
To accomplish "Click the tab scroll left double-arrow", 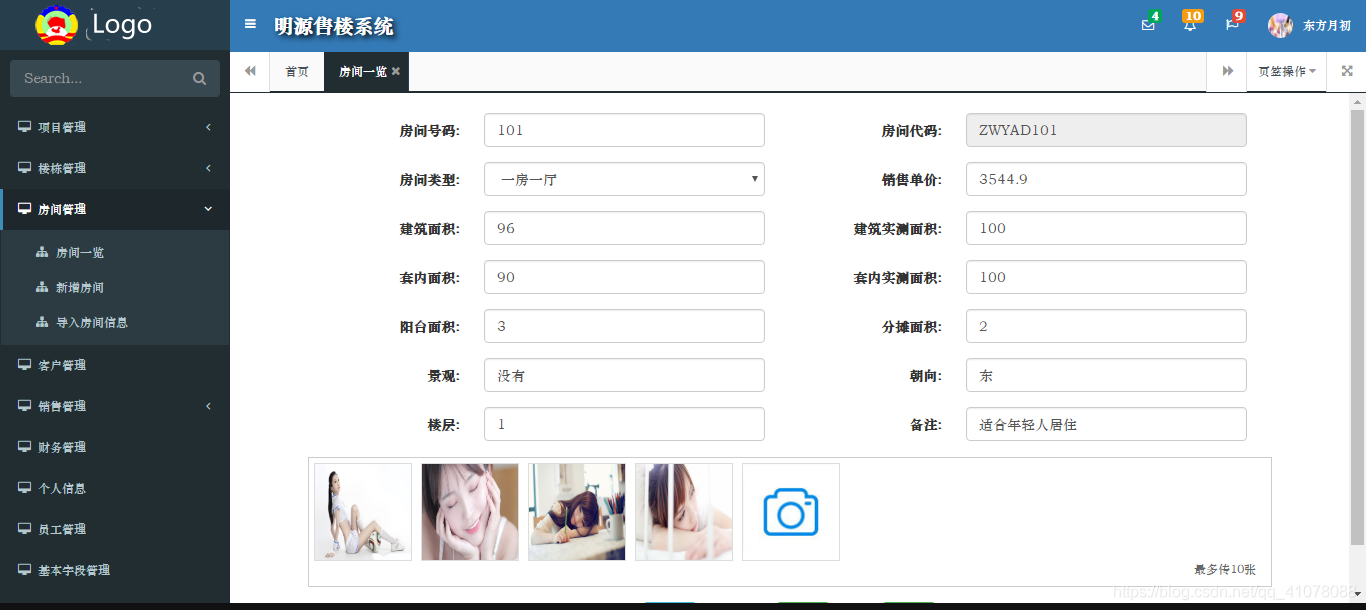I will pyautogui.click(x=250, y=71).
